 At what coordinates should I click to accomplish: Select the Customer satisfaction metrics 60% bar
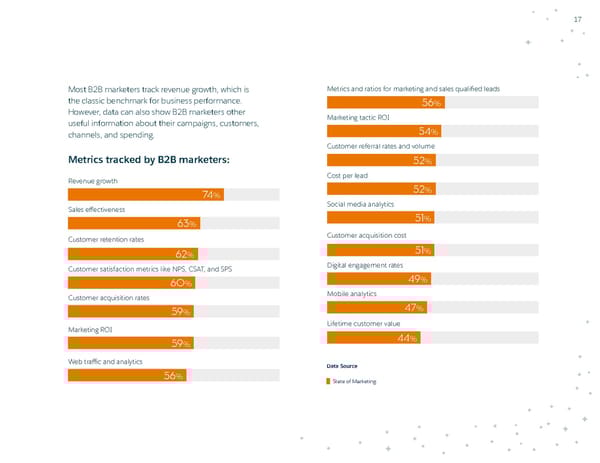click(130, 283)
